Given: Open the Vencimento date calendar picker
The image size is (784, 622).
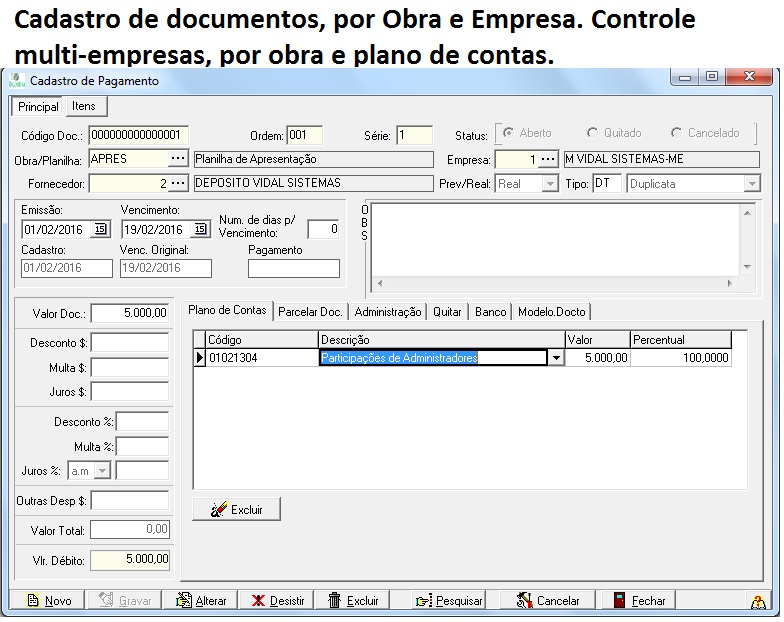Looking at the screenshot, I should pyautogui.click(x=199, y=229).
